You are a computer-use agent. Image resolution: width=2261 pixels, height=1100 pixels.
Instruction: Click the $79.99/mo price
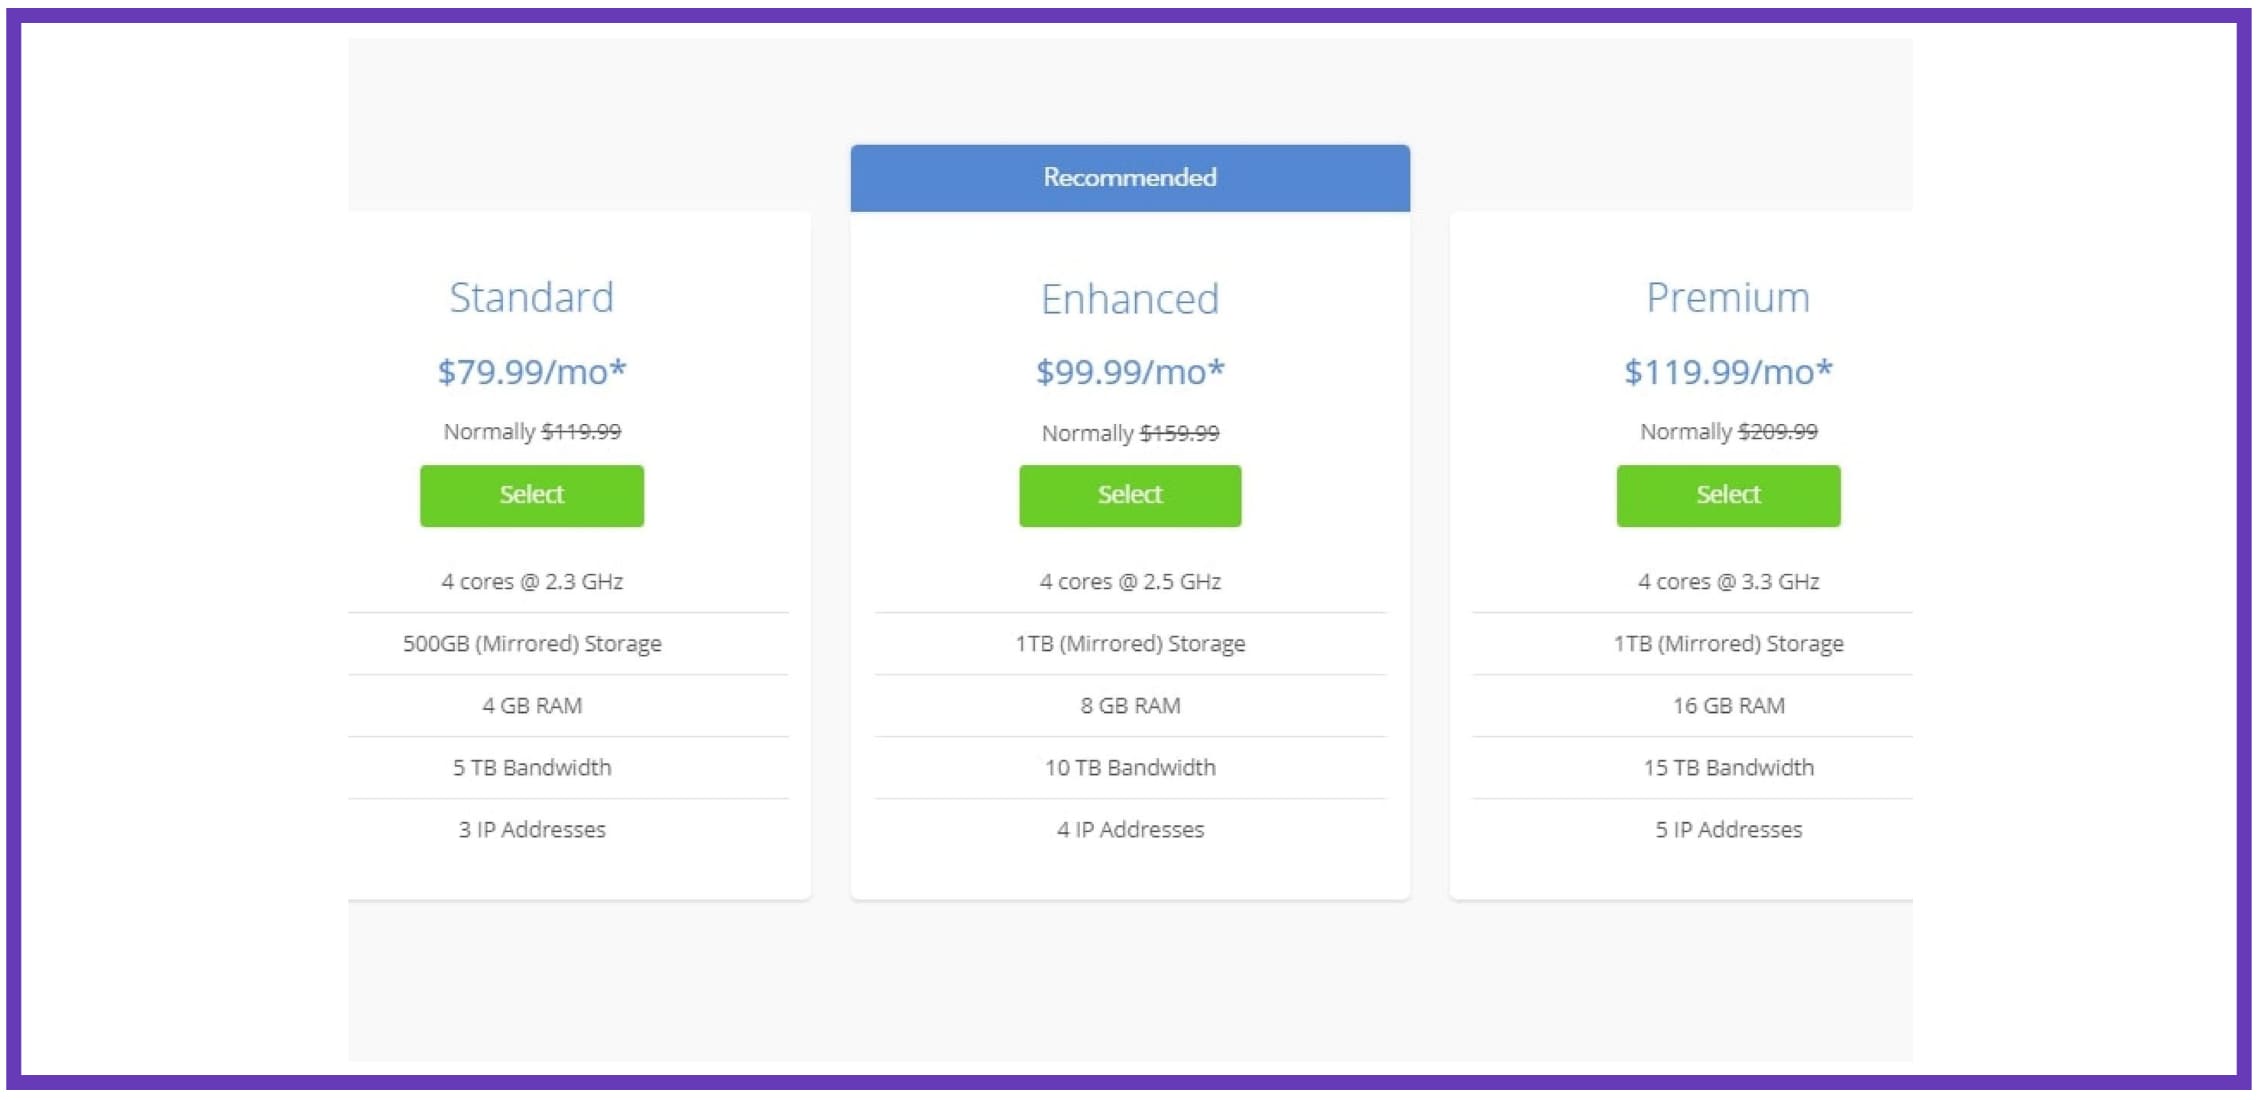point(532,372)
